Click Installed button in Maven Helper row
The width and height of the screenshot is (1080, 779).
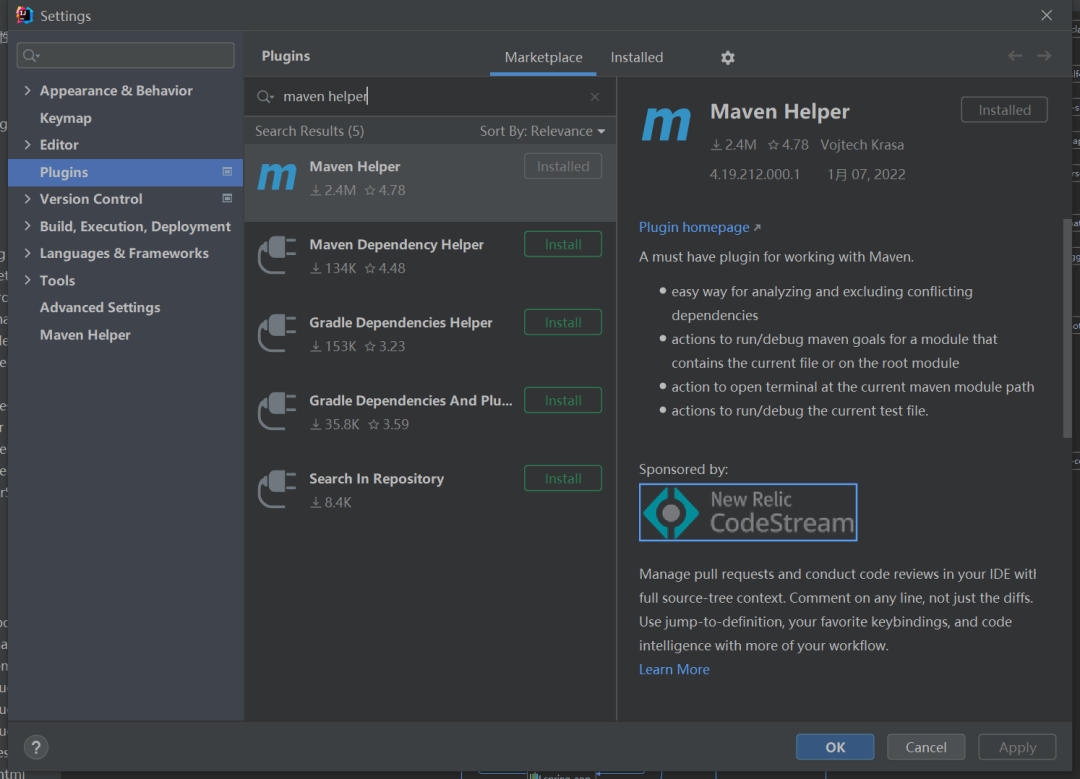(x=563, y=166)
